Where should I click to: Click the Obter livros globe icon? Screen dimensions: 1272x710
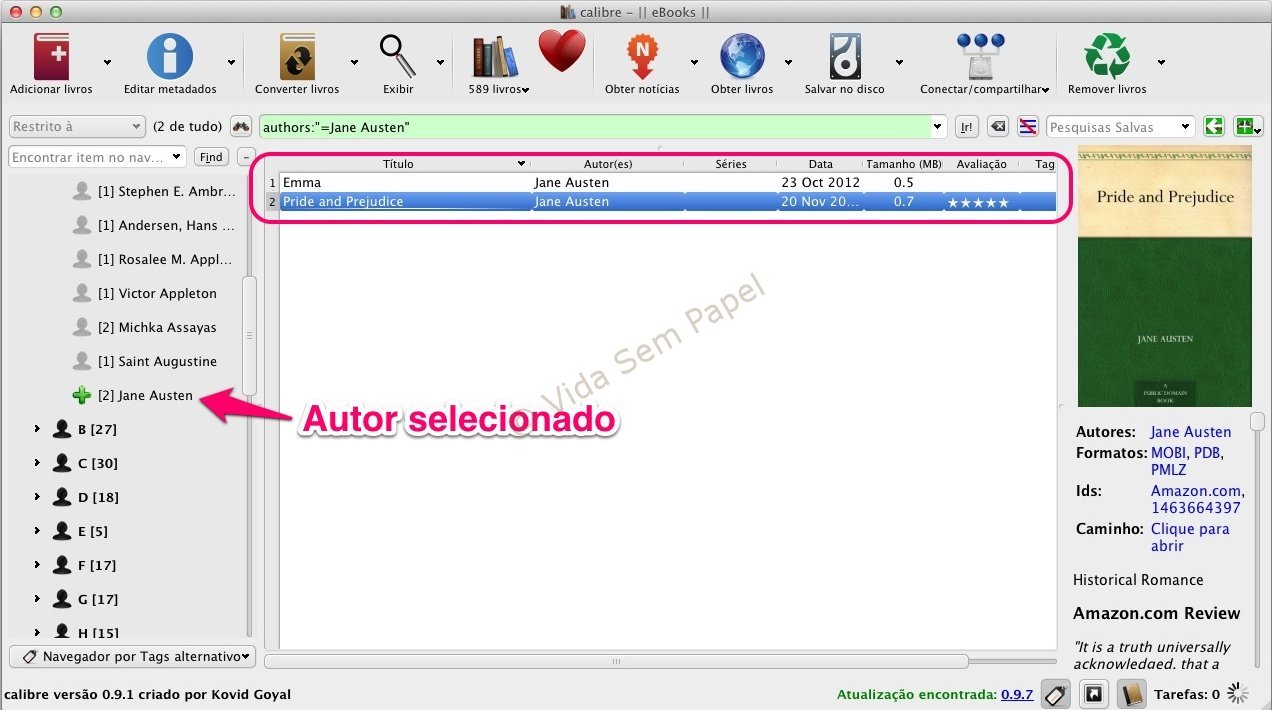point(742,56)
